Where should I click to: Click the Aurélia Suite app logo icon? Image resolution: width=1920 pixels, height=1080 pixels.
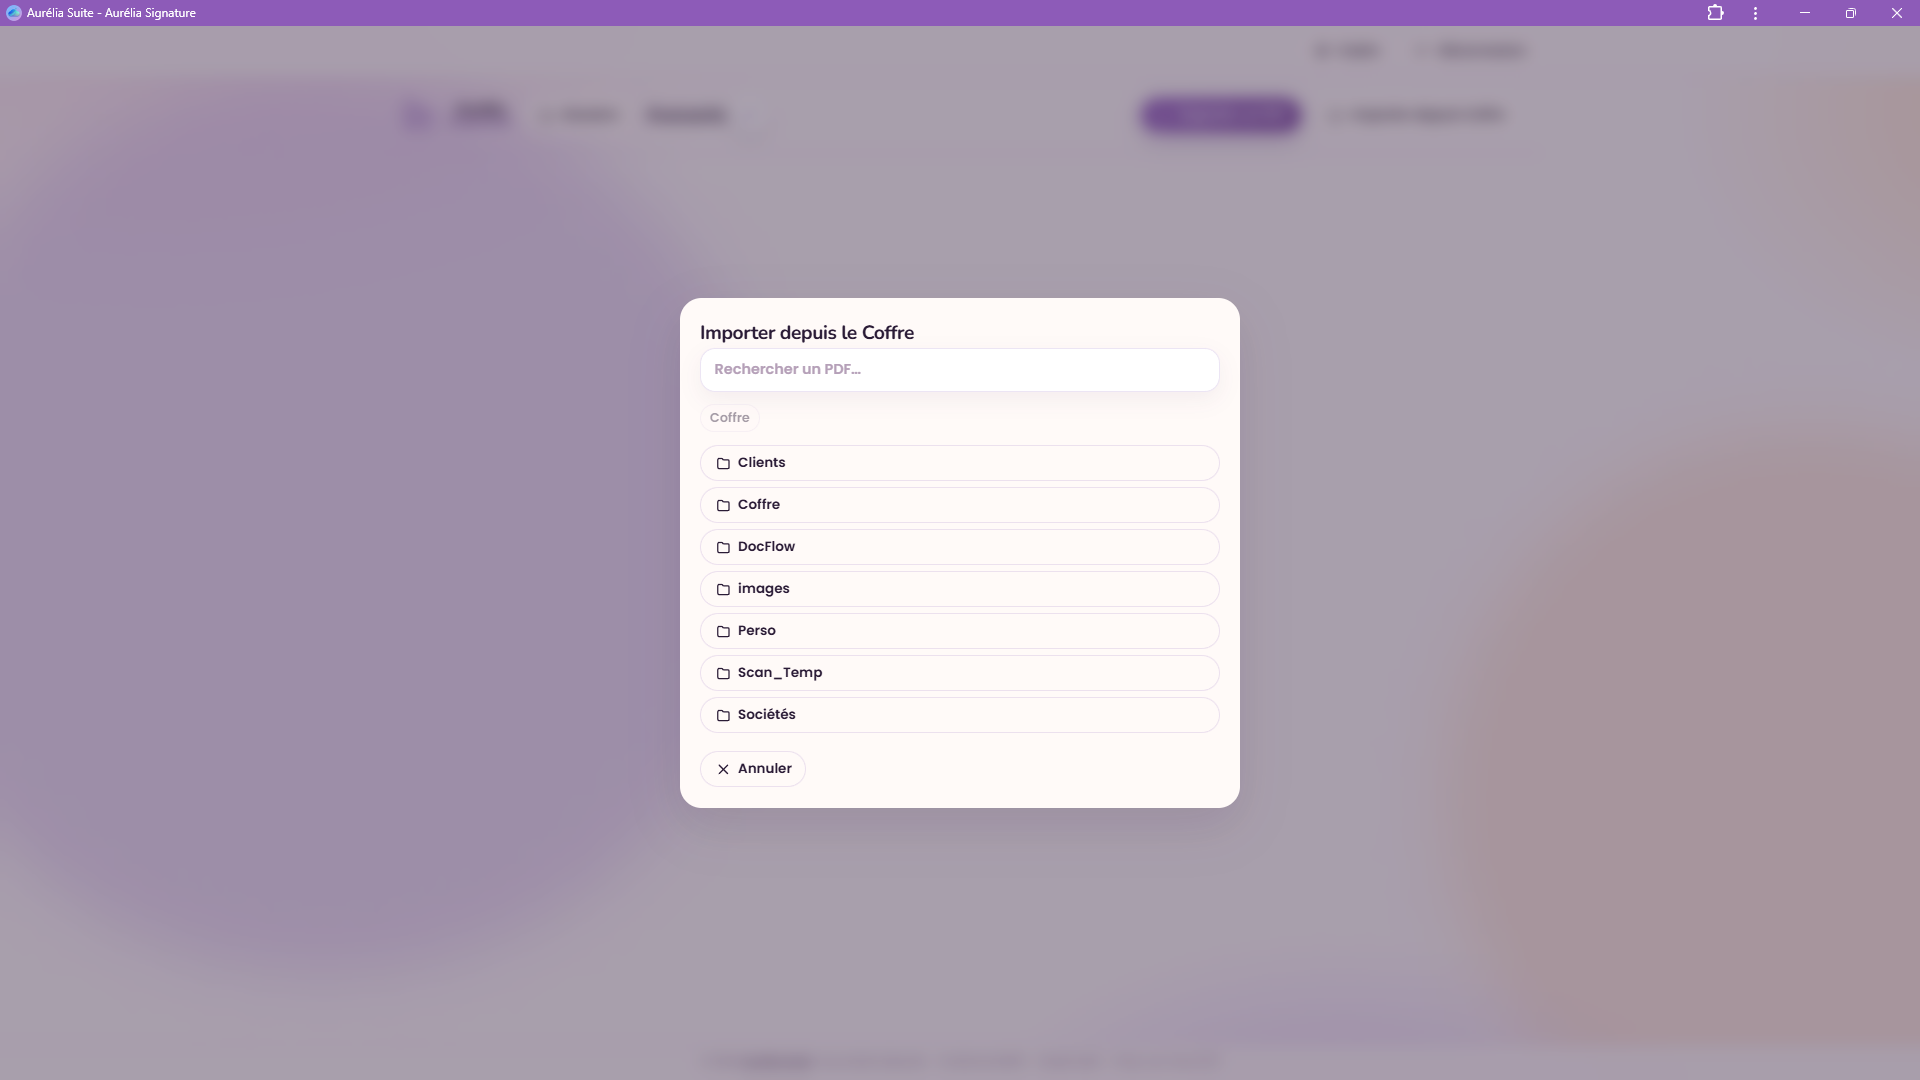pos(13,13)
